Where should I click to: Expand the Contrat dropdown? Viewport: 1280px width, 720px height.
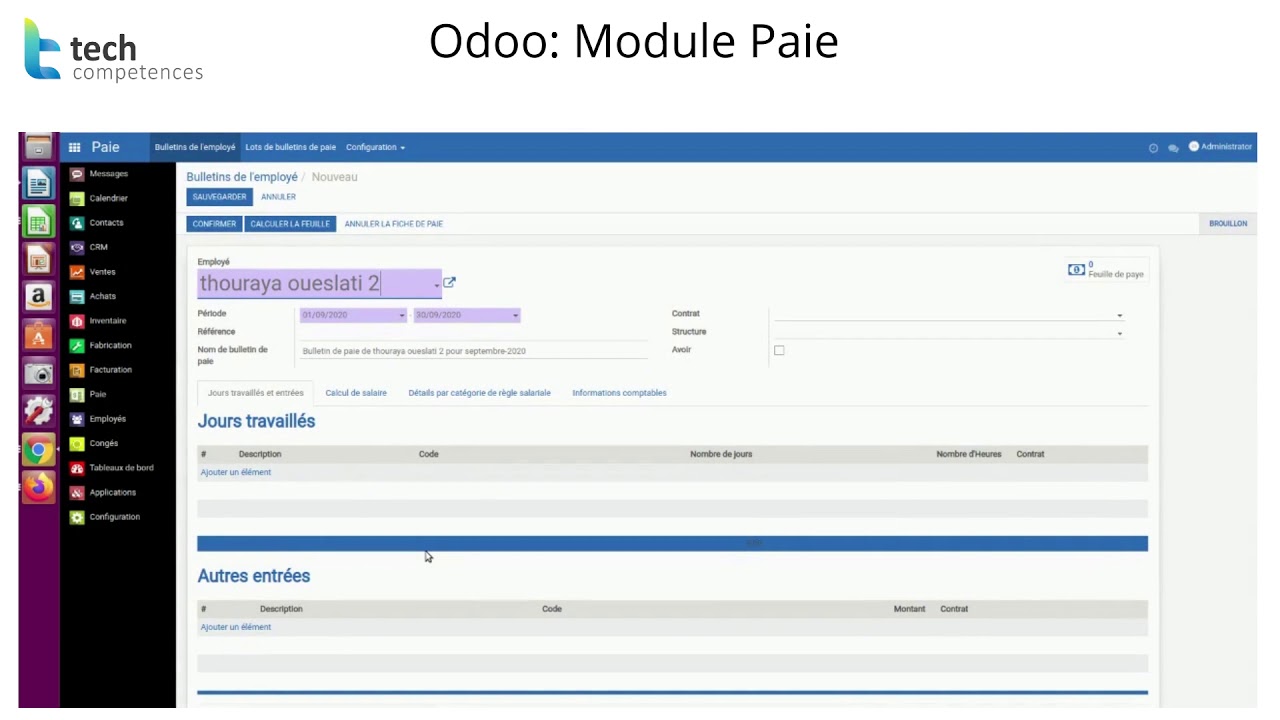[1120, 316]
